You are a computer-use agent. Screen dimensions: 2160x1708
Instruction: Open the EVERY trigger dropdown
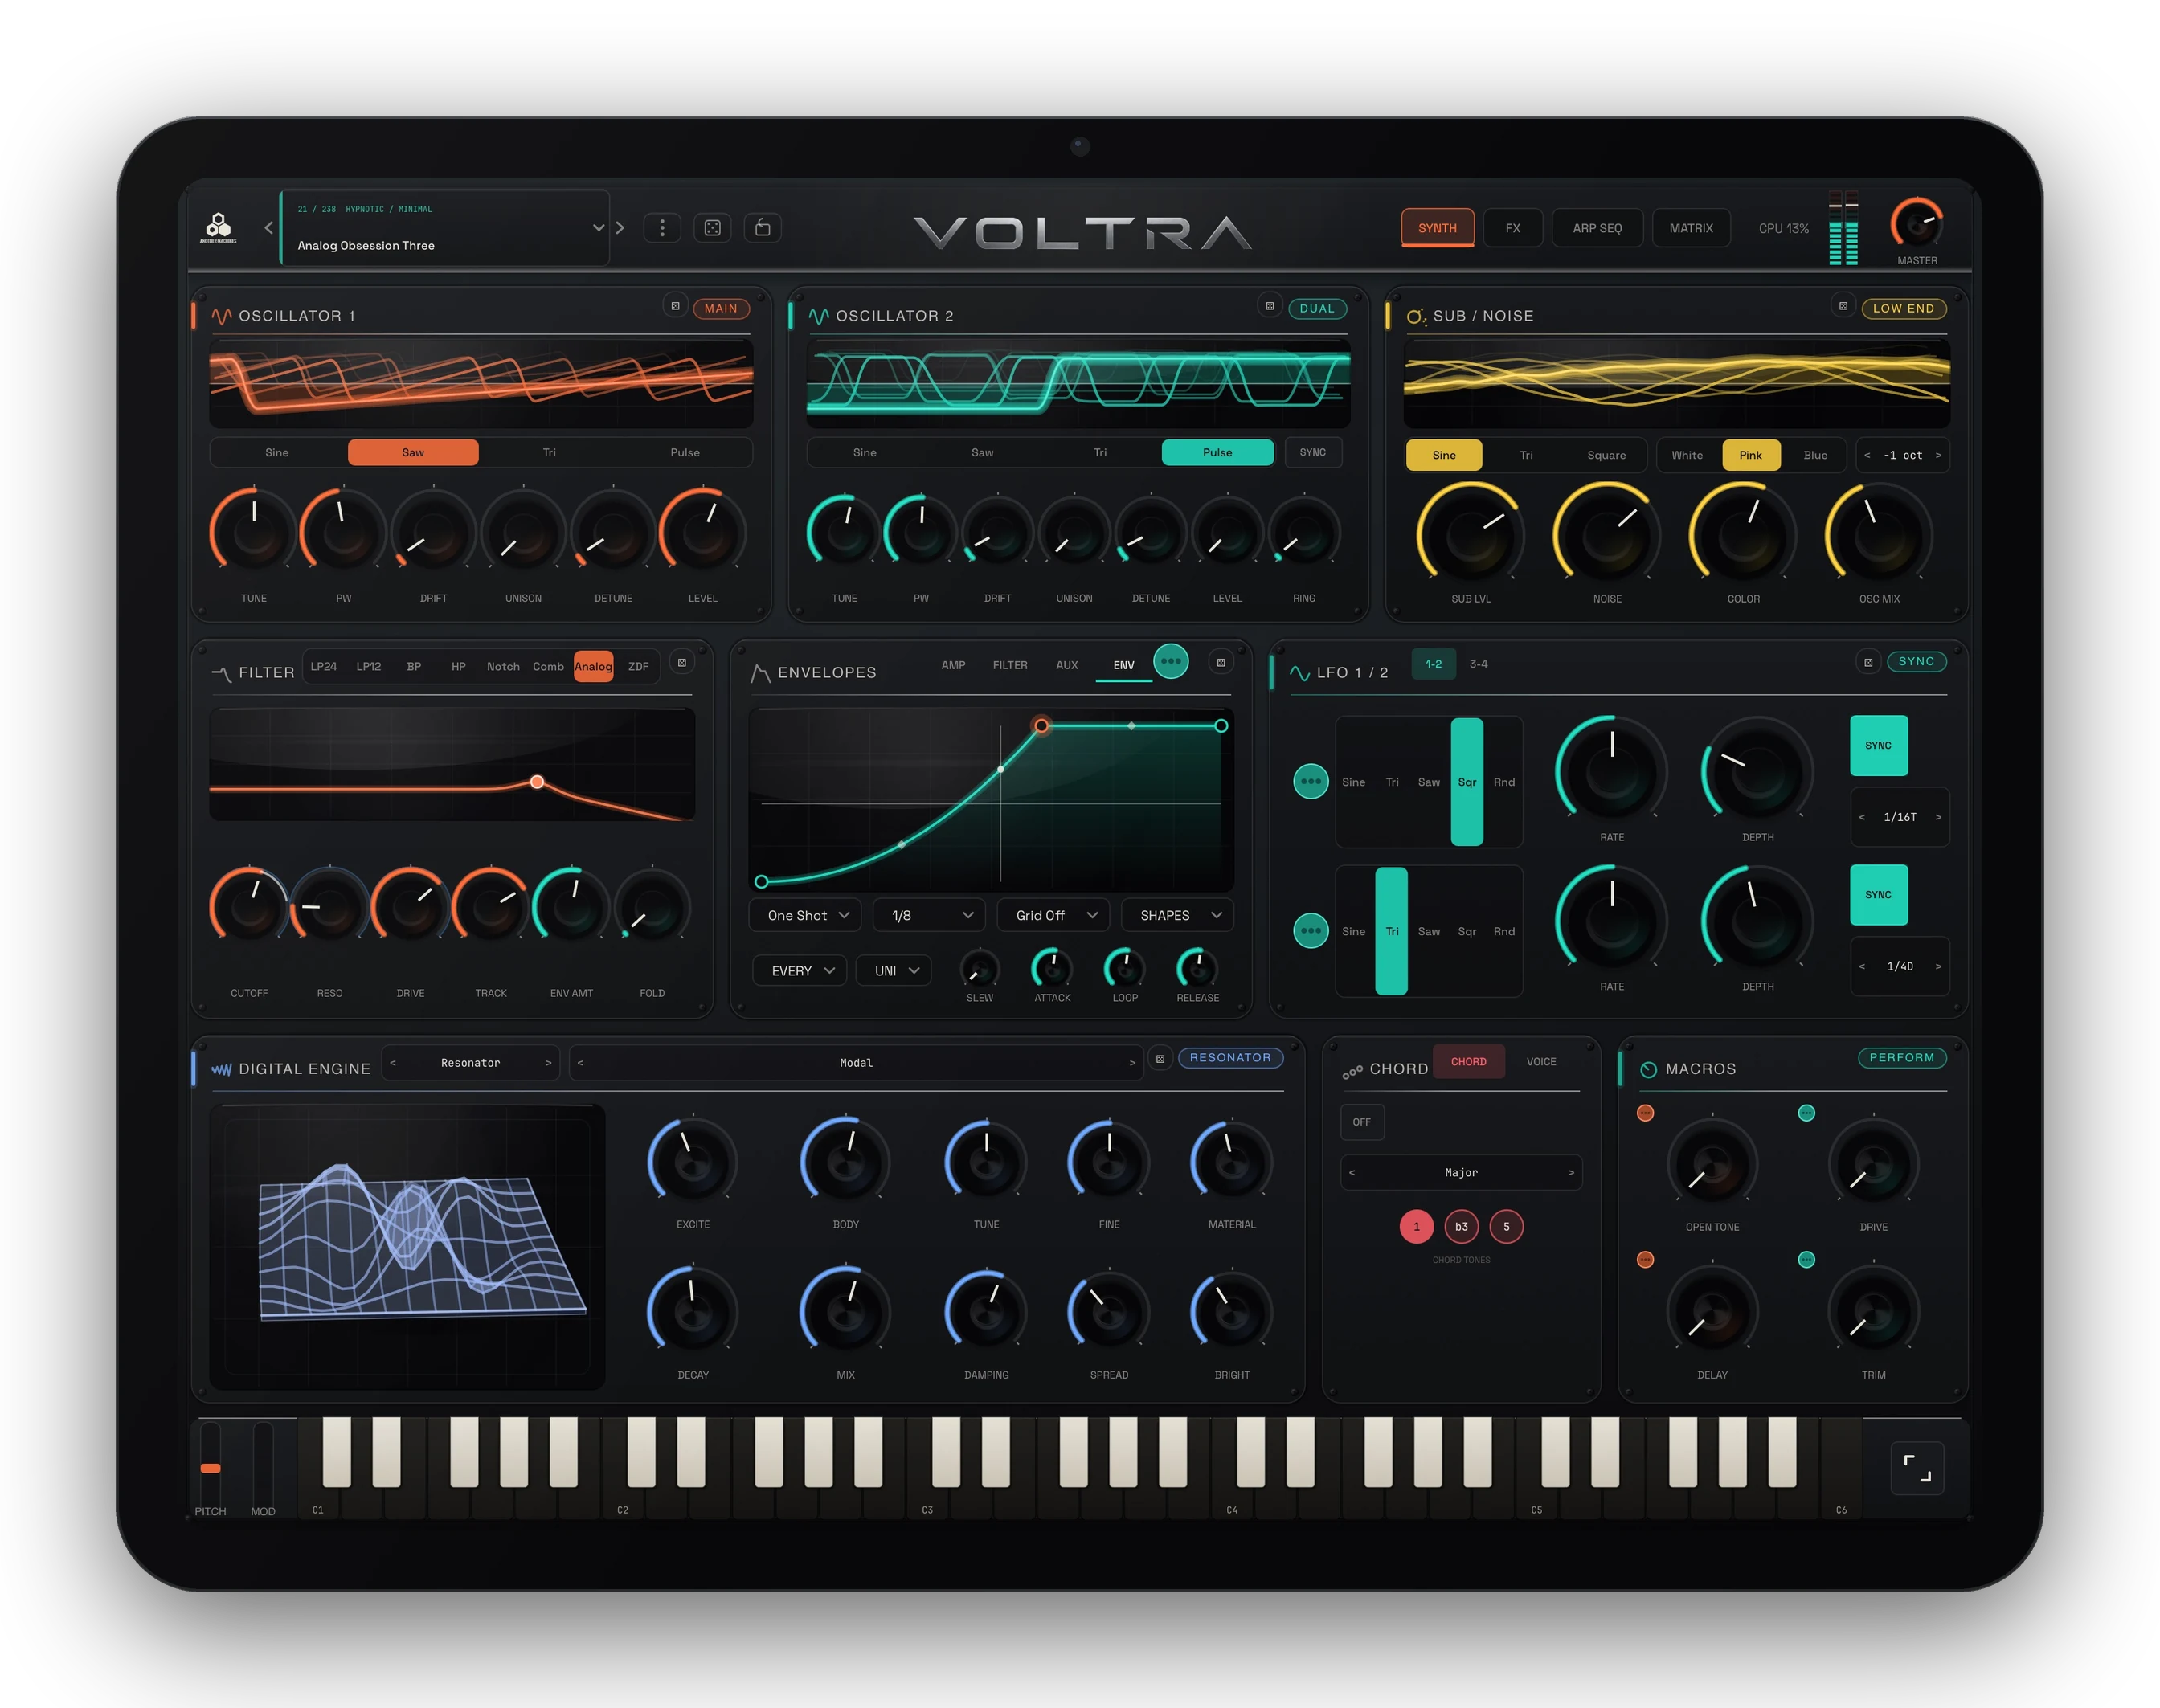point(801,971)
